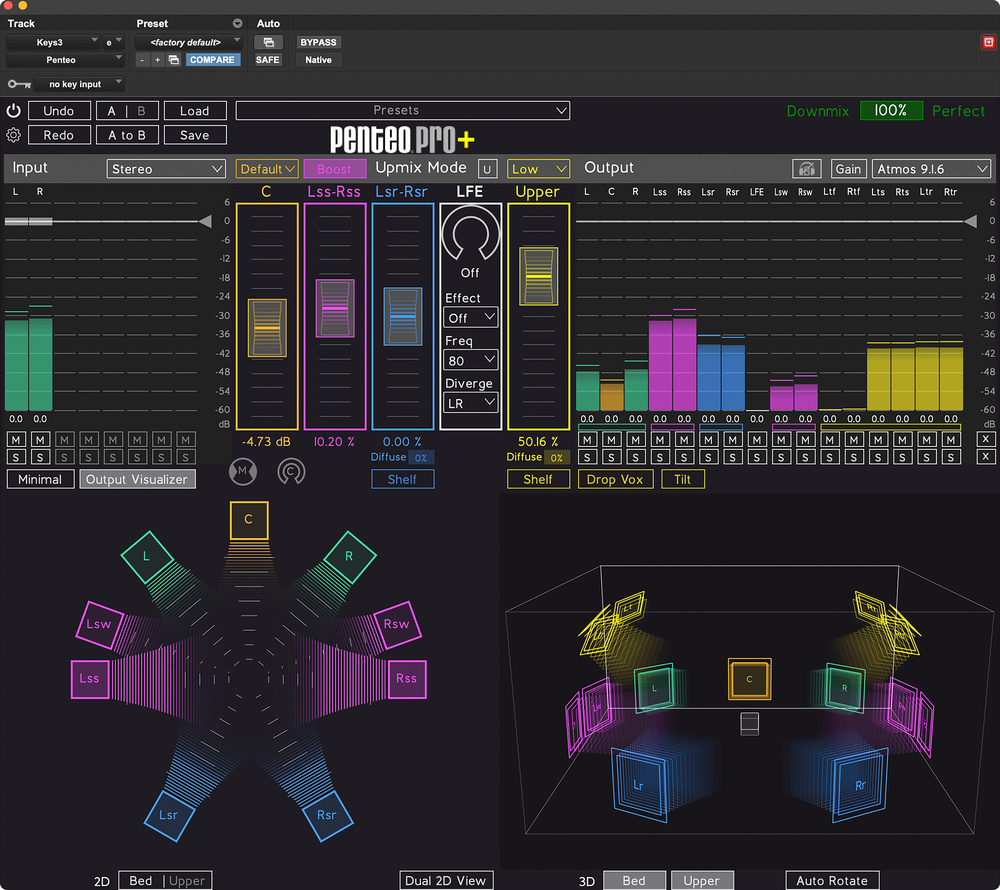This screenshot has width=1000, height=890.
Task: Select the C speaker in 2D view
Action: (x=249, y=520)
